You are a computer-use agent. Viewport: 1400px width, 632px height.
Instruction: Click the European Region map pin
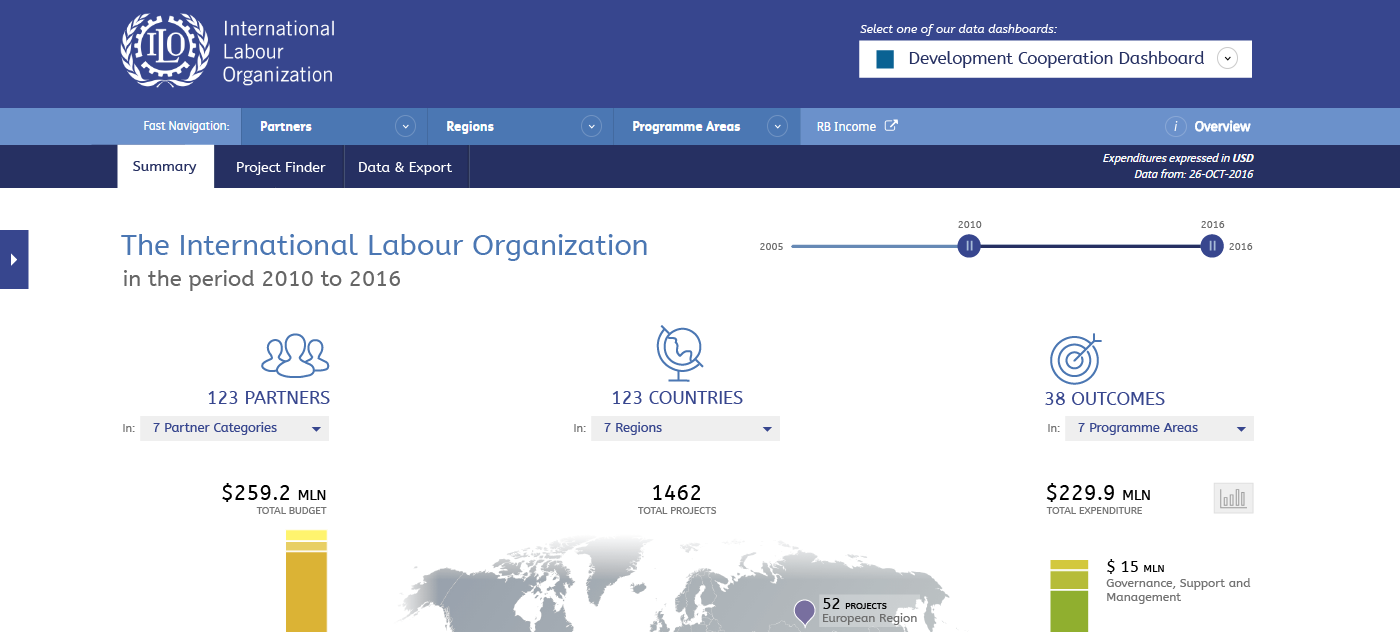[804, 613]
